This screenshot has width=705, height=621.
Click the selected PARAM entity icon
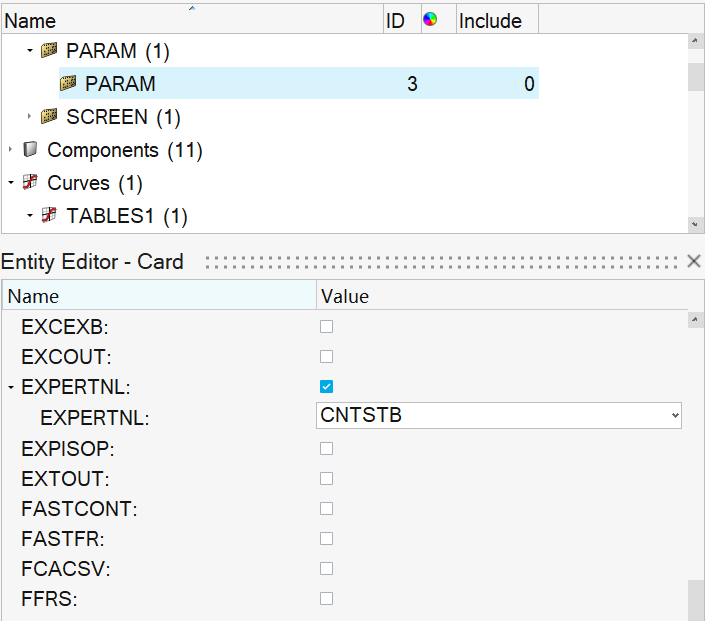point(68,84)
